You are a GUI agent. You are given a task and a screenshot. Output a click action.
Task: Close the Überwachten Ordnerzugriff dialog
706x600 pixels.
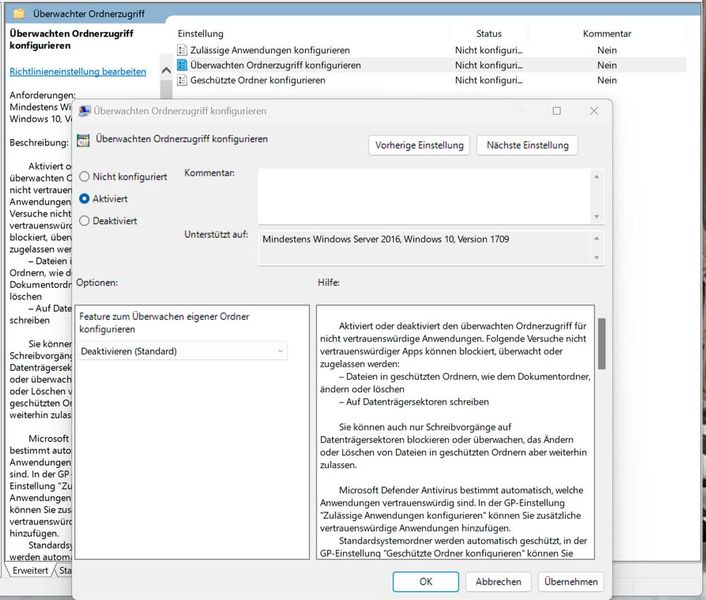point(594,111)
